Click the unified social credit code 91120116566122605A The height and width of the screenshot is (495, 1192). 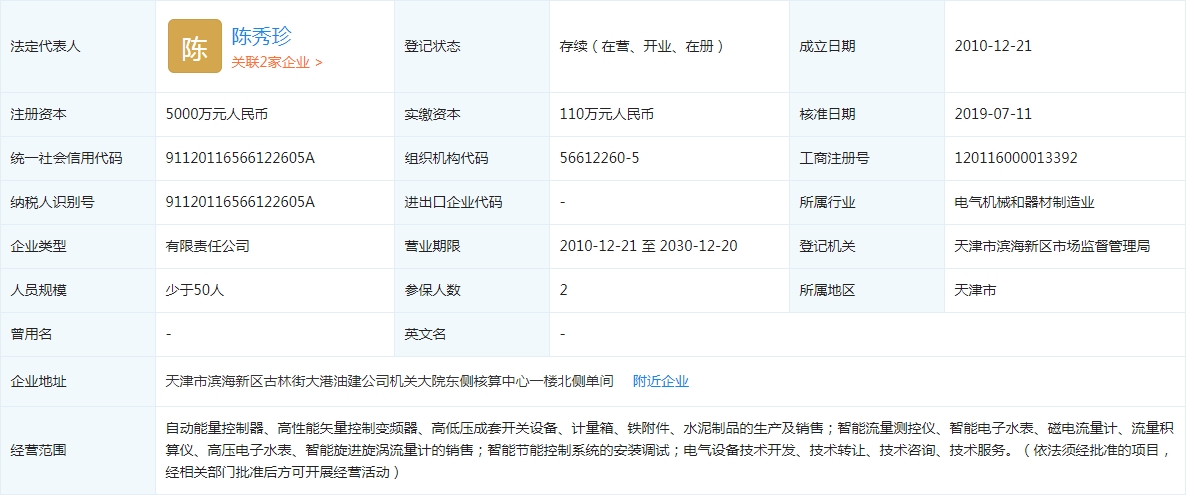click(240, 158)
